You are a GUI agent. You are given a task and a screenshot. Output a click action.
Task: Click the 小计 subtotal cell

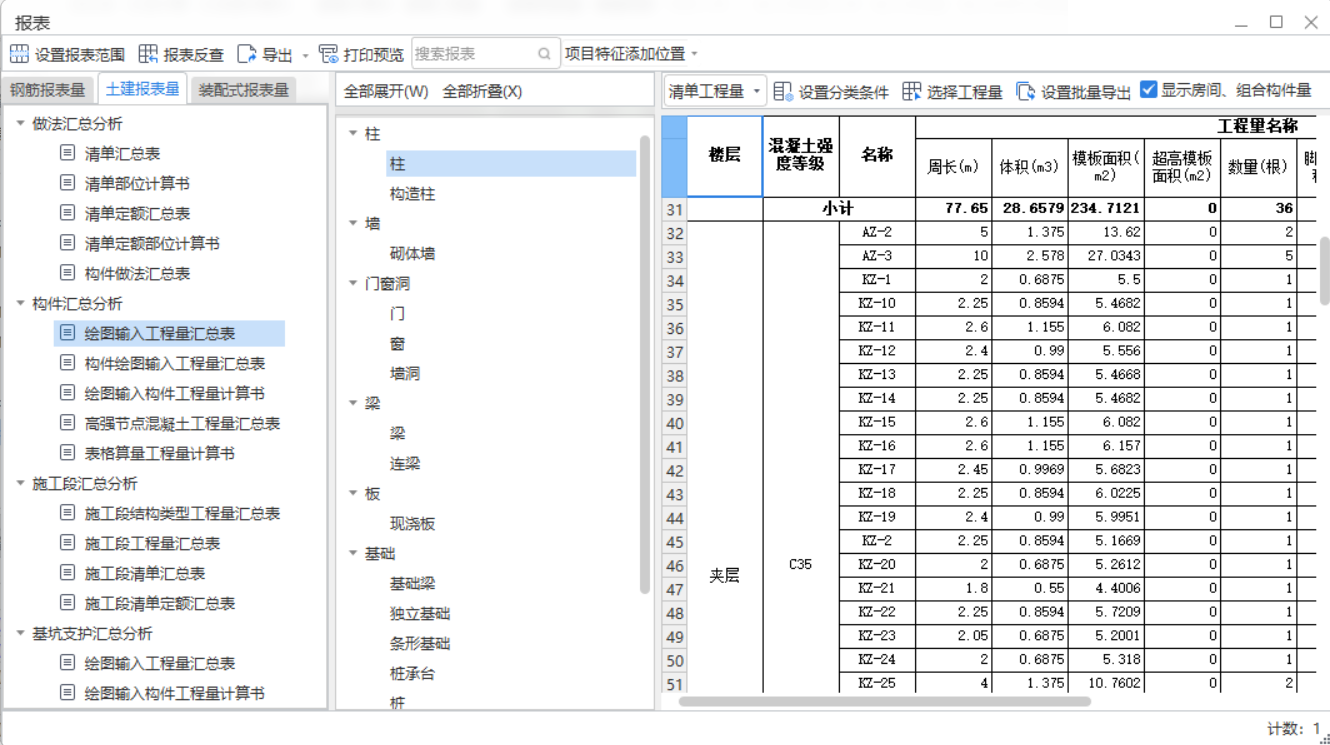[839, 208]
